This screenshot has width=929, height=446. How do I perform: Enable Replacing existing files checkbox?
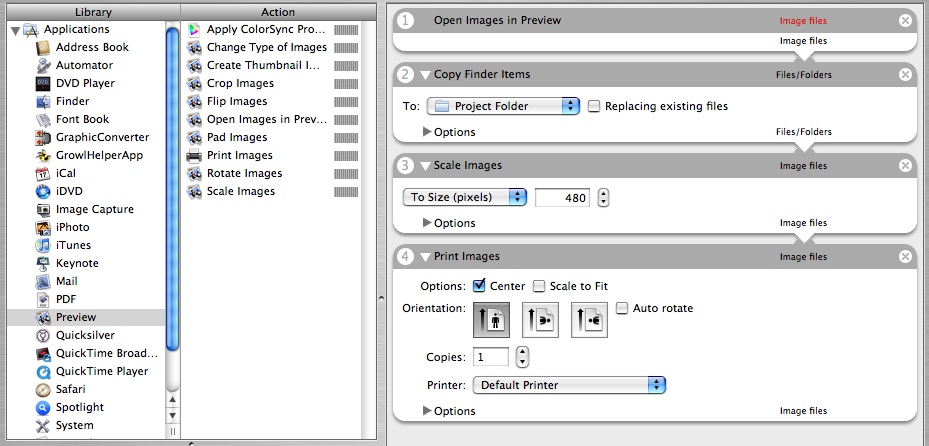coord(594,107)
